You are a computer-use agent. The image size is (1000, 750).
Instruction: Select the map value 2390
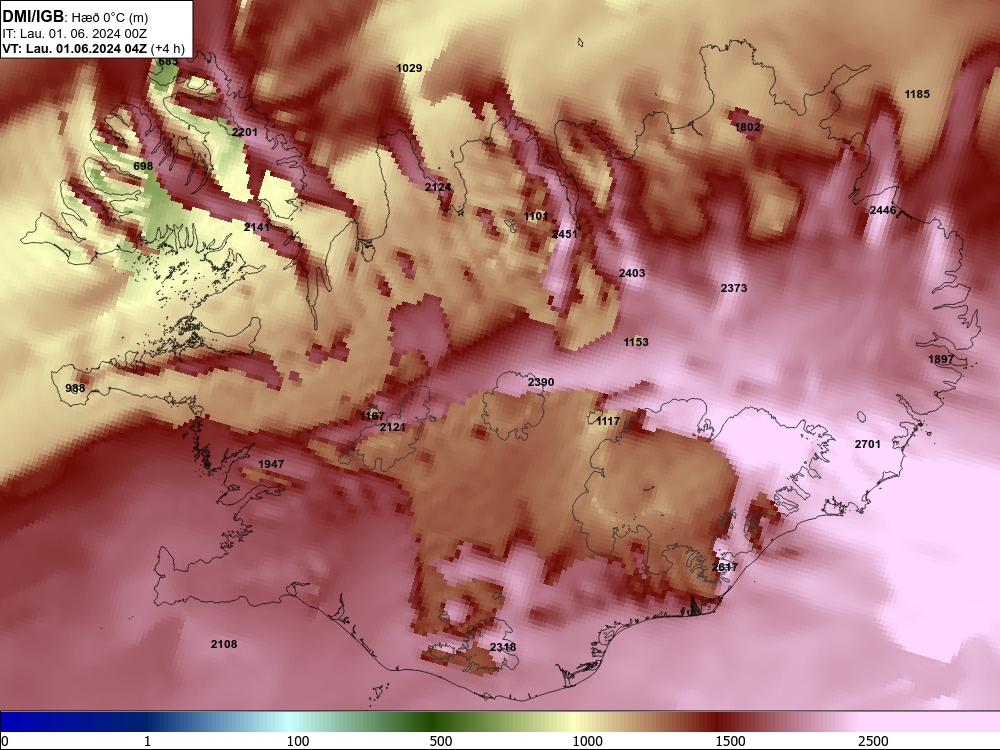[x=541, y=383]
